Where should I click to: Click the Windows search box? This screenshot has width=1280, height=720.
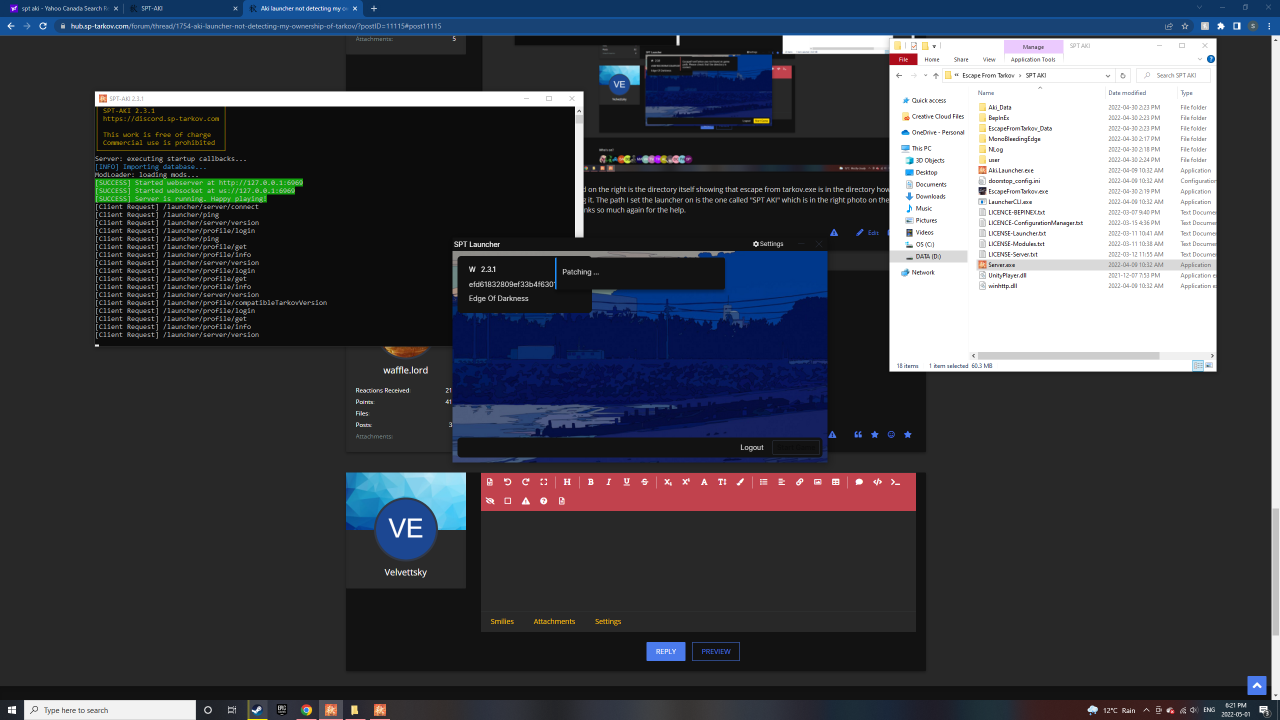click(110, 710)
